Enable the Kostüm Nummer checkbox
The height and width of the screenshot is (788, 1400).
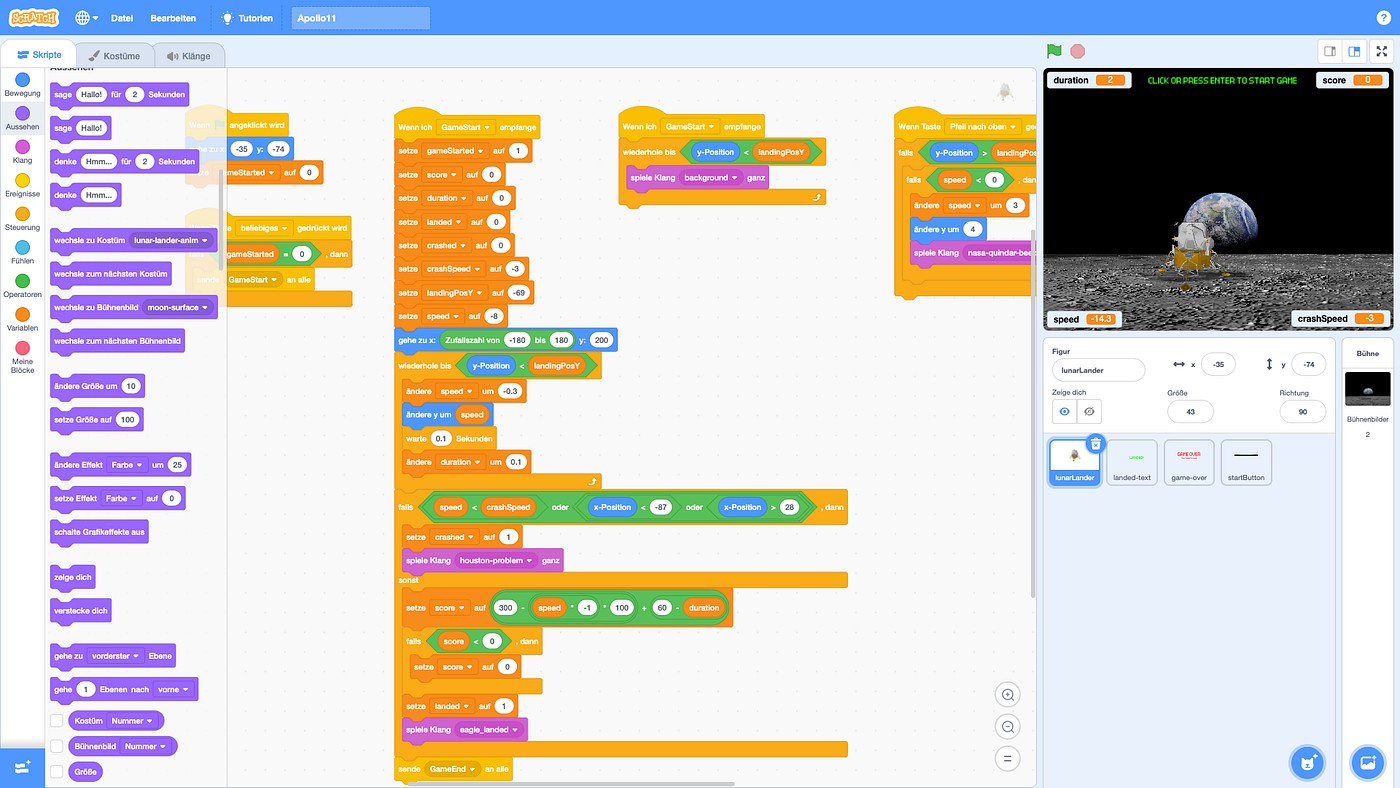click(x=55, y=720)
